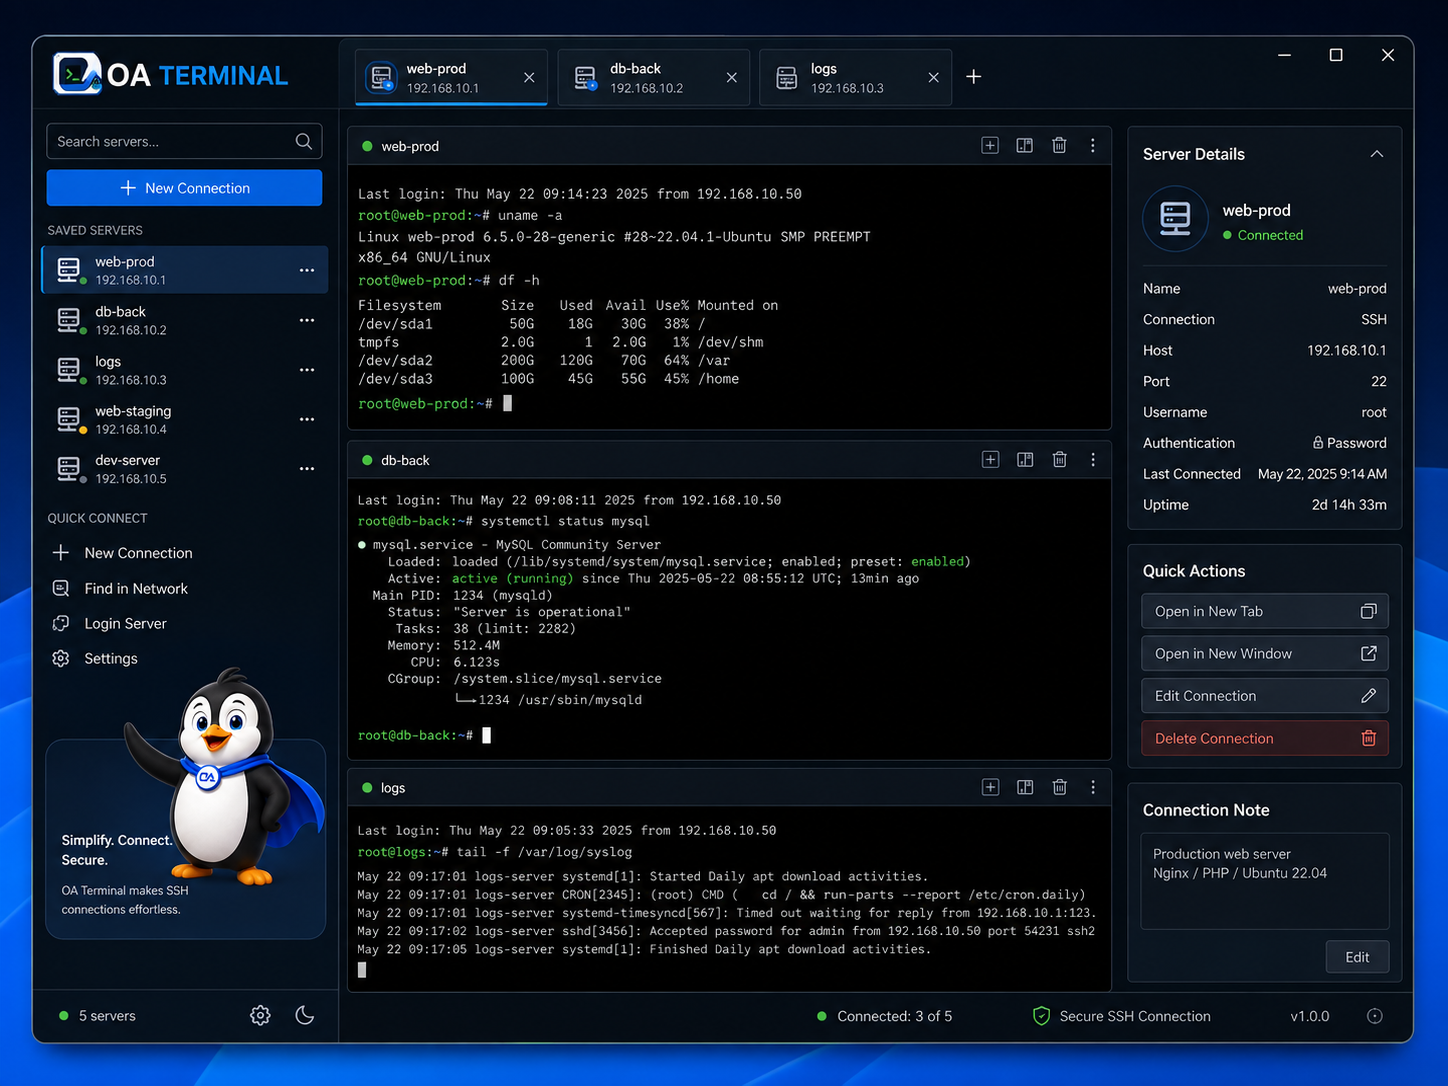
Task: Open the db-back terminal kebab menu
Action: (x=1093, y=460)
